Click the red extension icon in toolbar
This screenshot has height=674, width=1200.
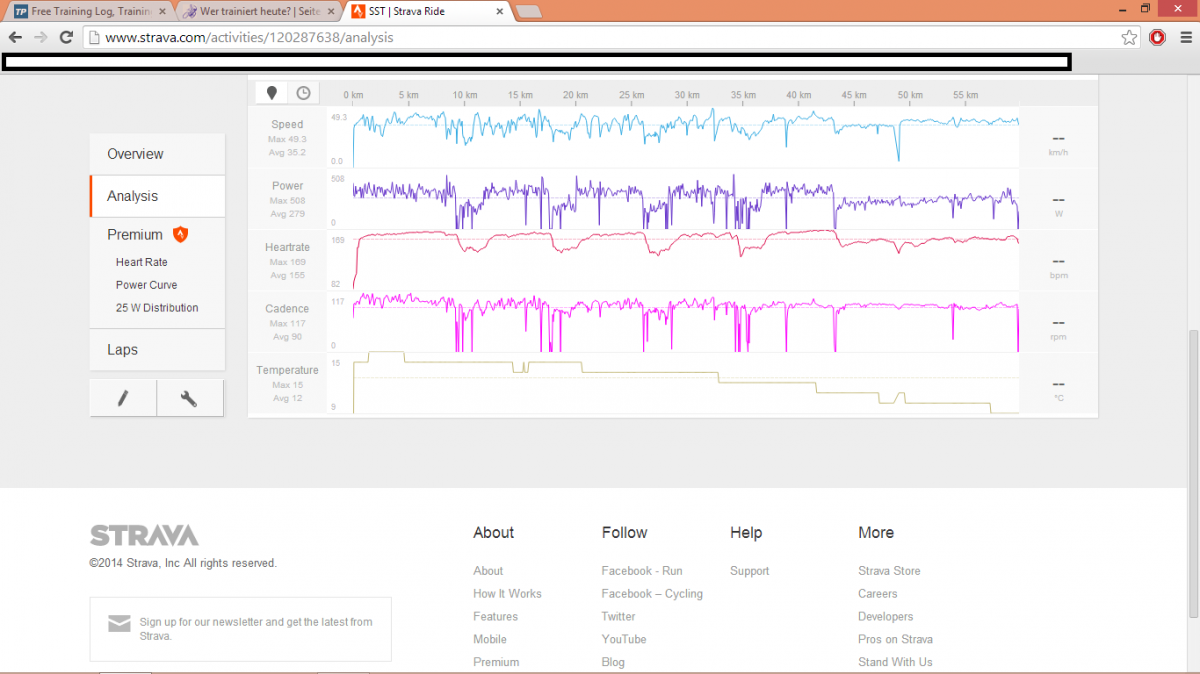[1157, 37]
